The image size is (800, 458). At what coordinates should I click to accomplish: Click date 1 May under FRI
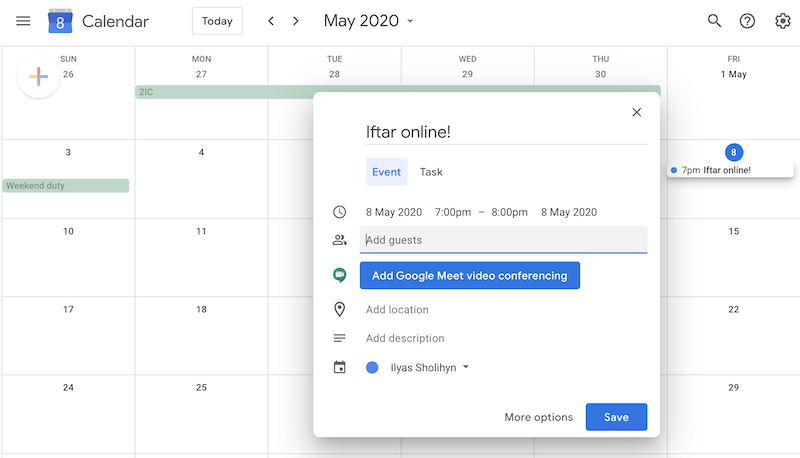(734, 74)
